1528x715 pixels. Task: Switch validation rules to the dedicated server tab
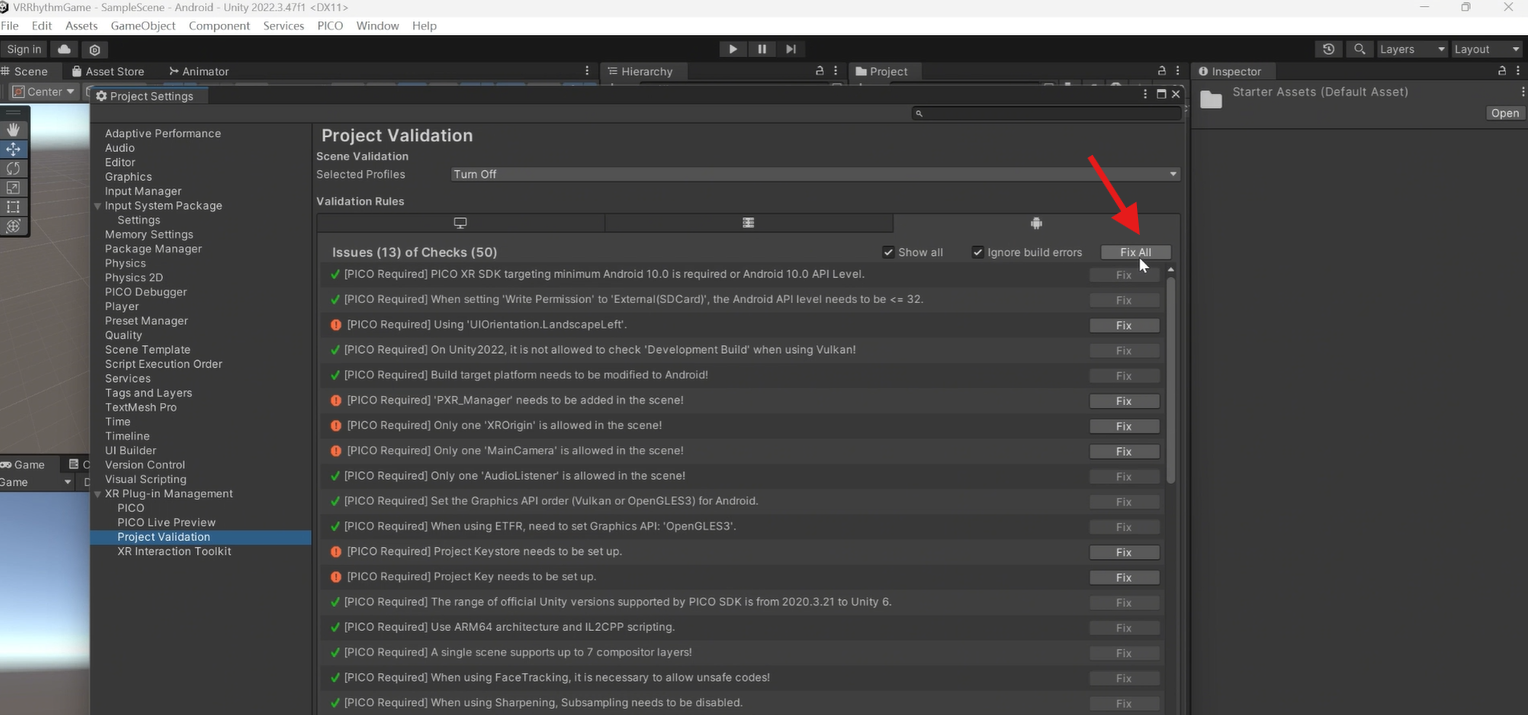[x=748, y=223]
